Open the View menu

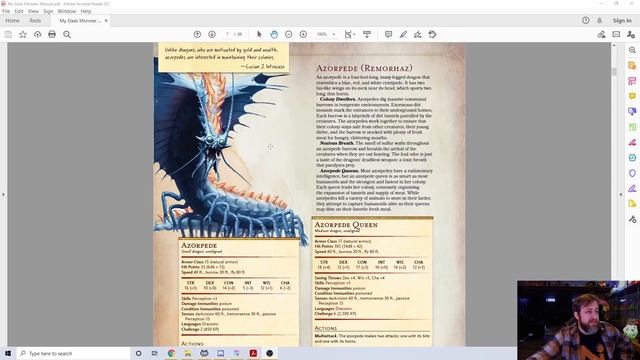pos(33,11)
